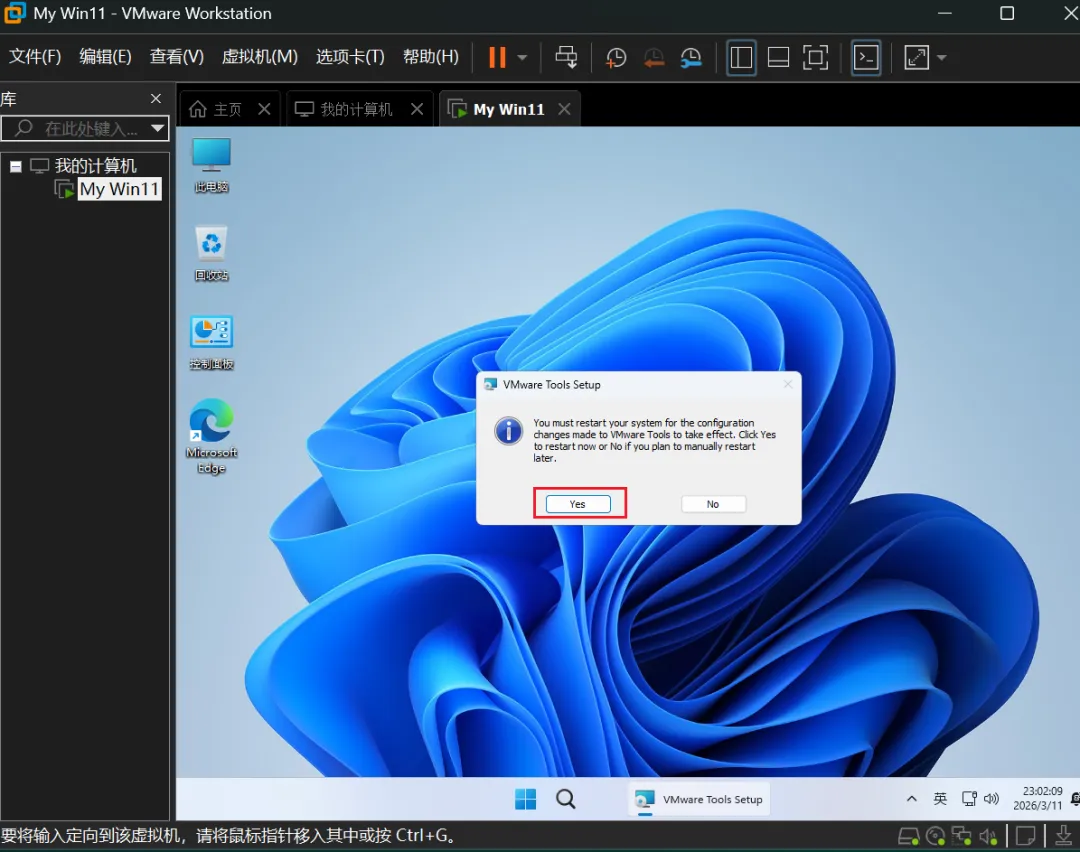
Task: Toggle the library sidebar view icon
Action: (x=741, y=58)
